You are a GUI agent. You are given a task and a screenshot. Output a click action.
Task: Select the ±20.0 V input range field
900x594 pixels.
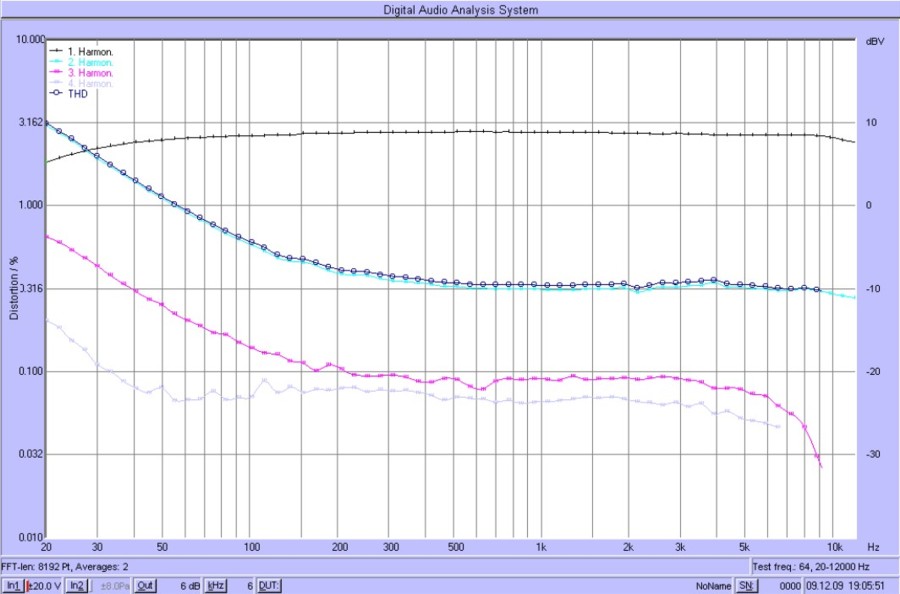[x=44, y=585]
